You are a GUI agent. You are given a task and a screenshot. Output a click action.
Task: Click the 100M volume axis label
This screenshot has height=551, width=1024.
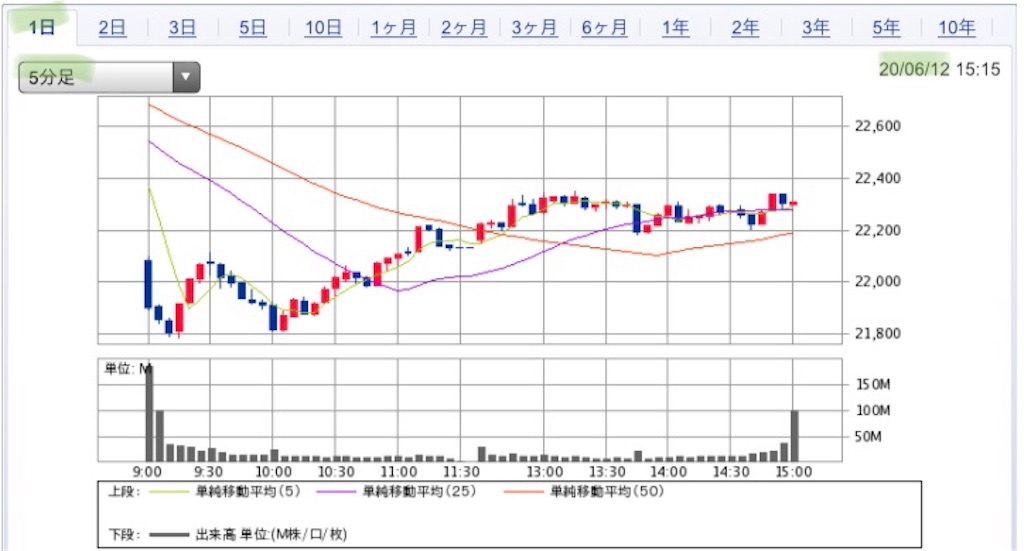point(873,411)
